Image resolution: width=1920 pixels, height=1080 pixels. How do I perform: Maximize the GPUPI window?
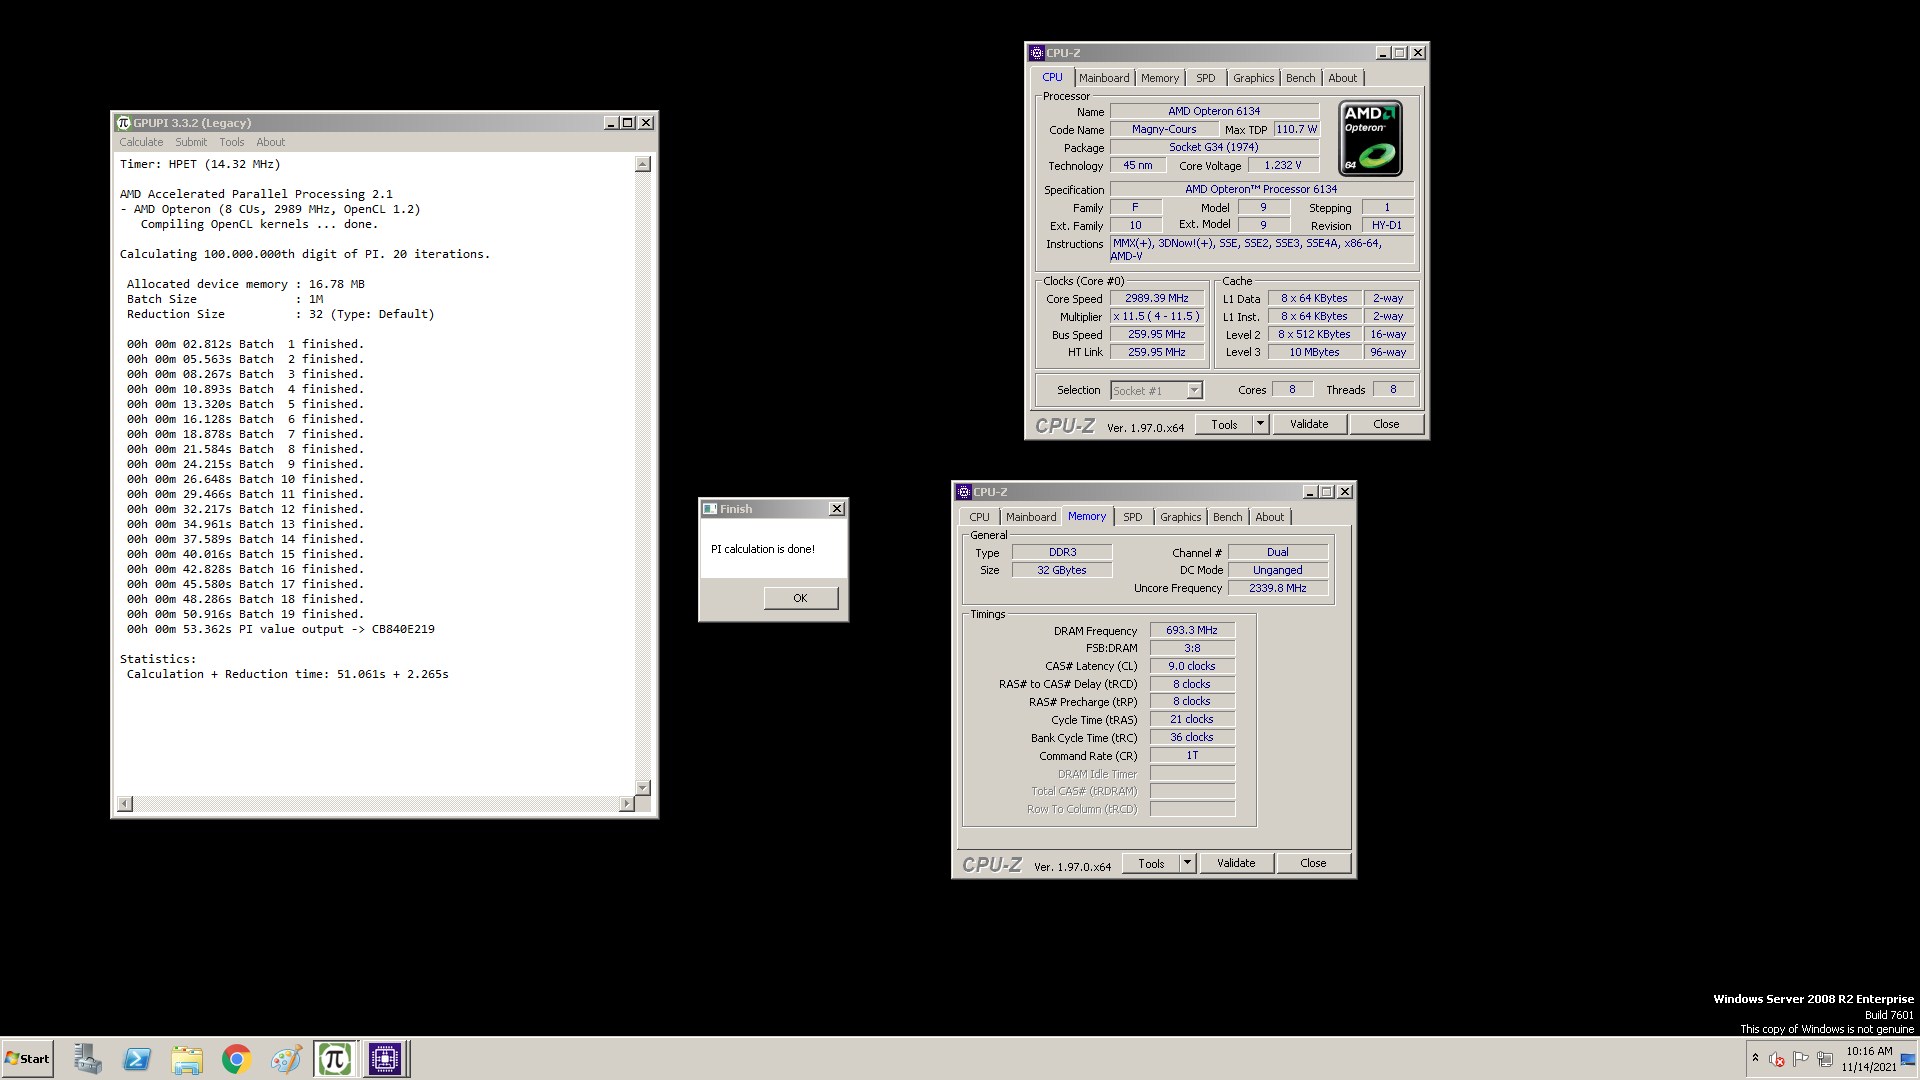pyautogui.click(x=628, y=123)
